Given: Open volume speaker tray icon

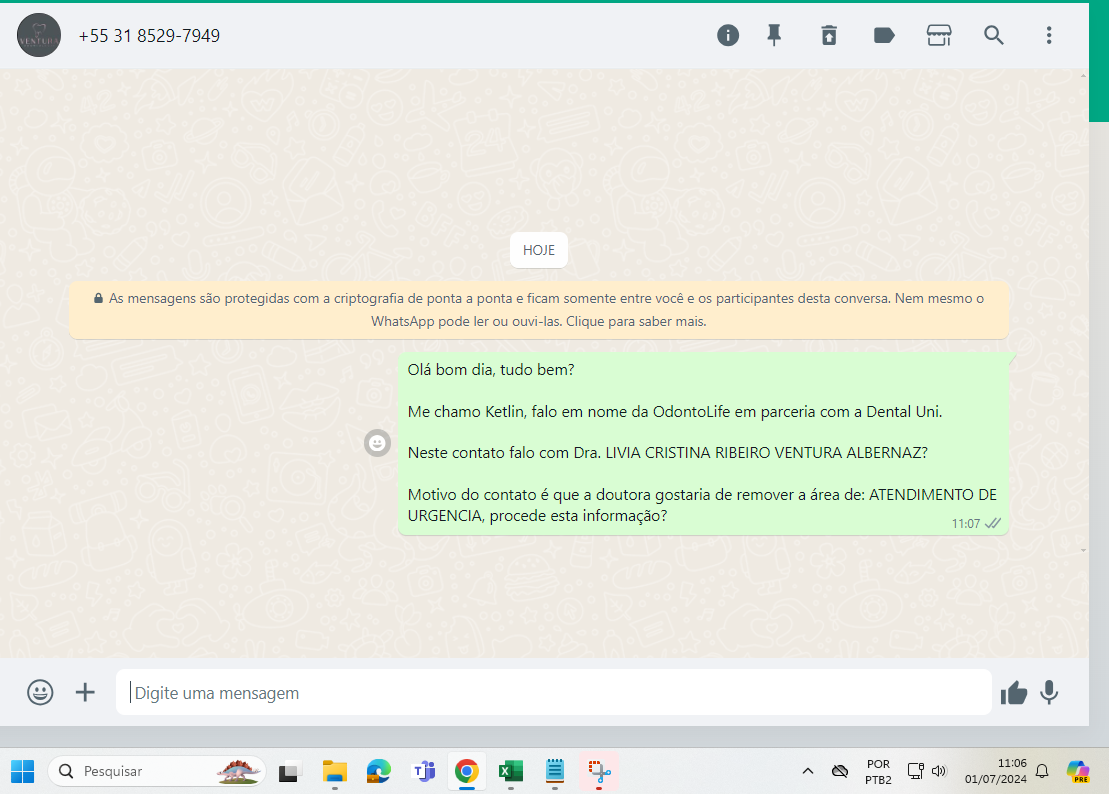Looking at the screenshot, I should [939, 771].
